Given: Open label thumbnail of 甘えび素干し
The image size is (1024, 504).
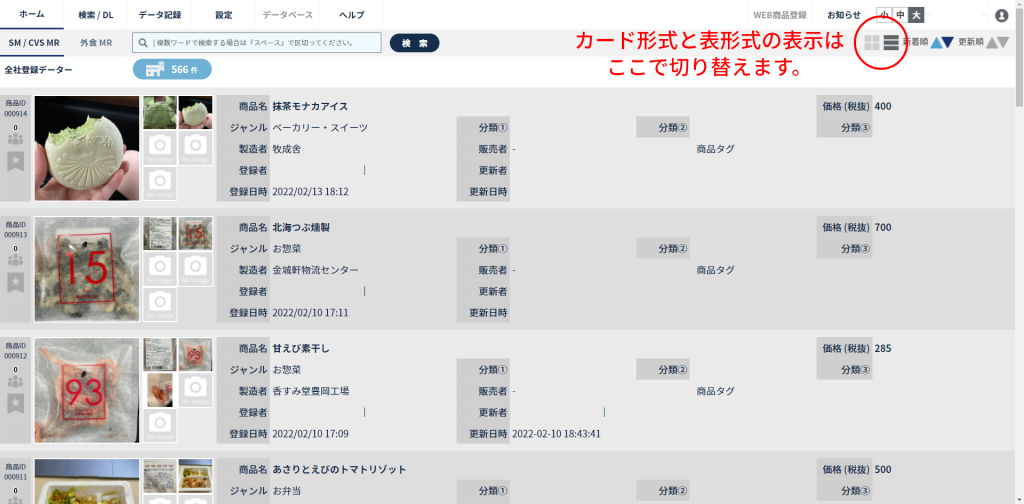Looking at the screenshot, I should 160,355.
